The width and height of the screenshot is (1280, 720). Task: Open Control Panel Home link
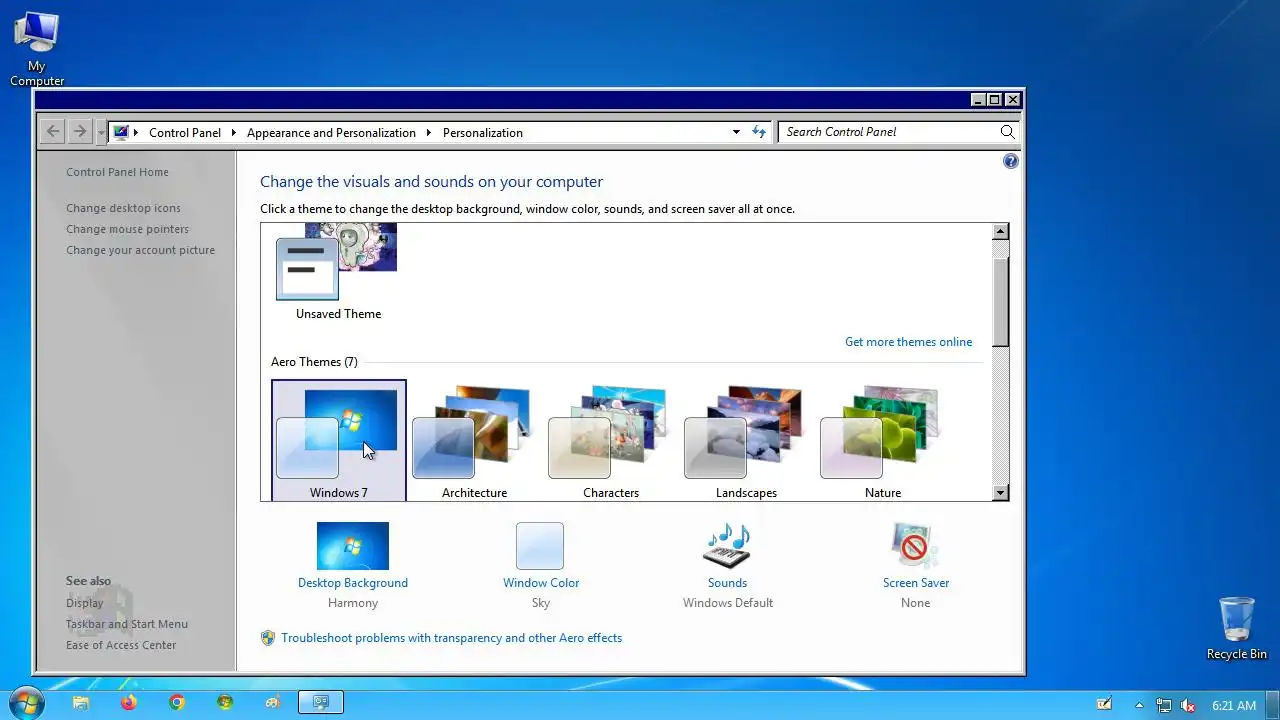117,172
